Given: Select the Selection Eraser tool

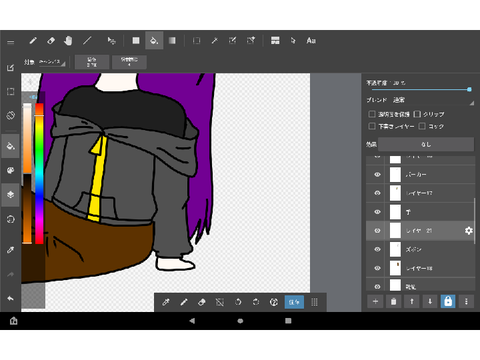Looking at the screenshot, I should coord(251,41).
